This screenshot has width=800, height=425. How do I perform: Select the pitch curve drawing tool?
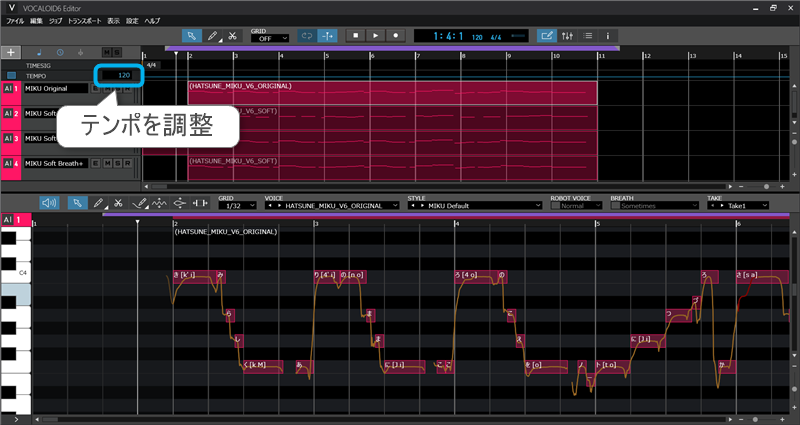click(x=139, y=203)
